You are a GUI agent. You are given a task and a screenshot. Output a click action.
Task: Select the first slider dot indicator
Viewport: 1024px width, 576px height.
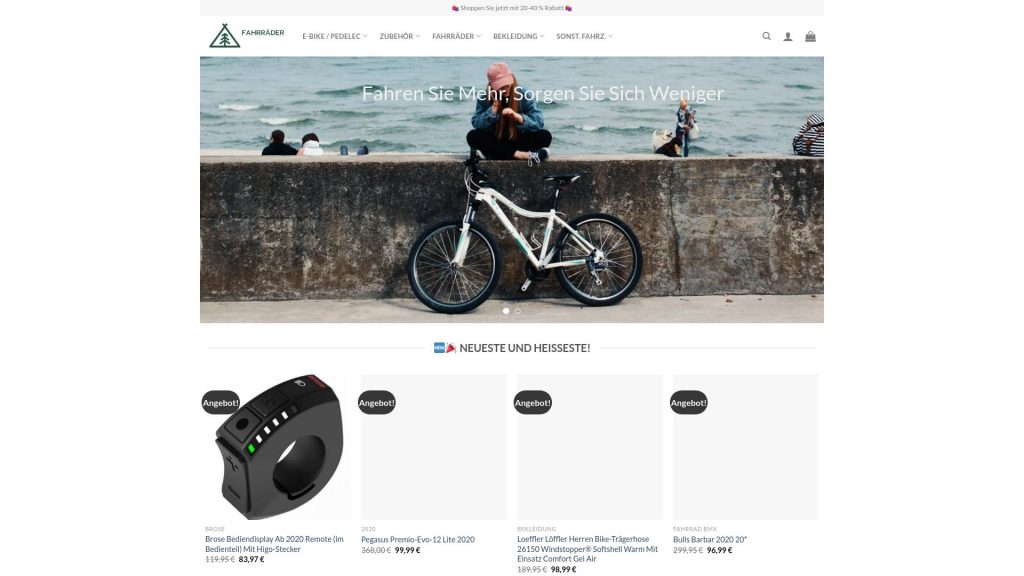tap(505, 311)
